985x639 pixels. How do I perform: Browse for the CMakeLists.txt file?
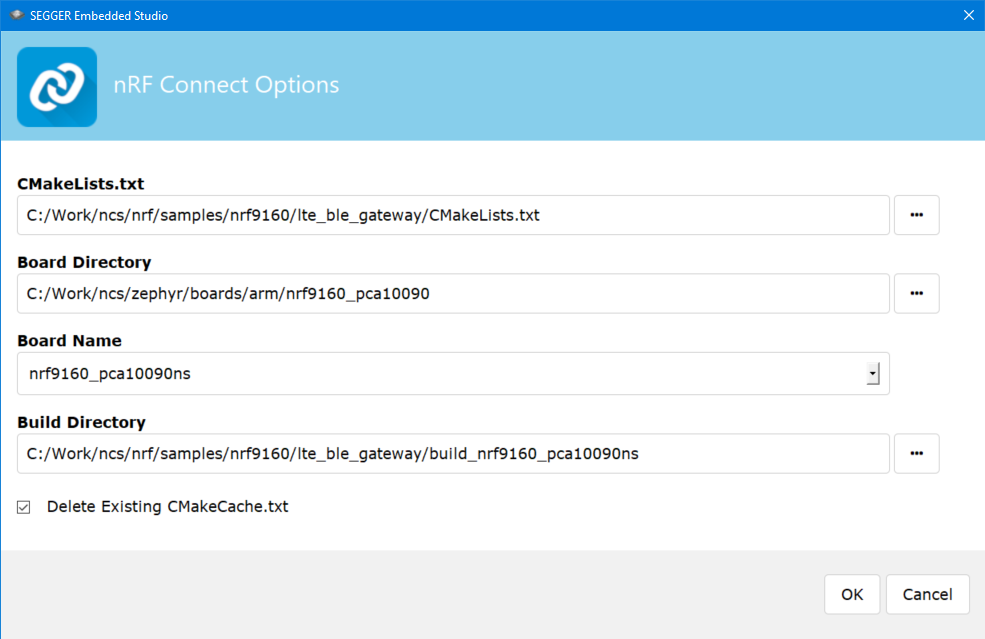coord(916,215)
